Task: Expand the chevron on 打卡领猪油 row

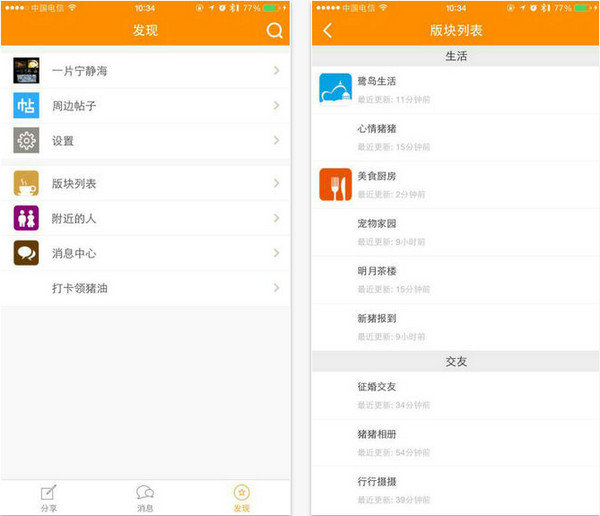Action: pyautogui.click(x=277, y=288)
